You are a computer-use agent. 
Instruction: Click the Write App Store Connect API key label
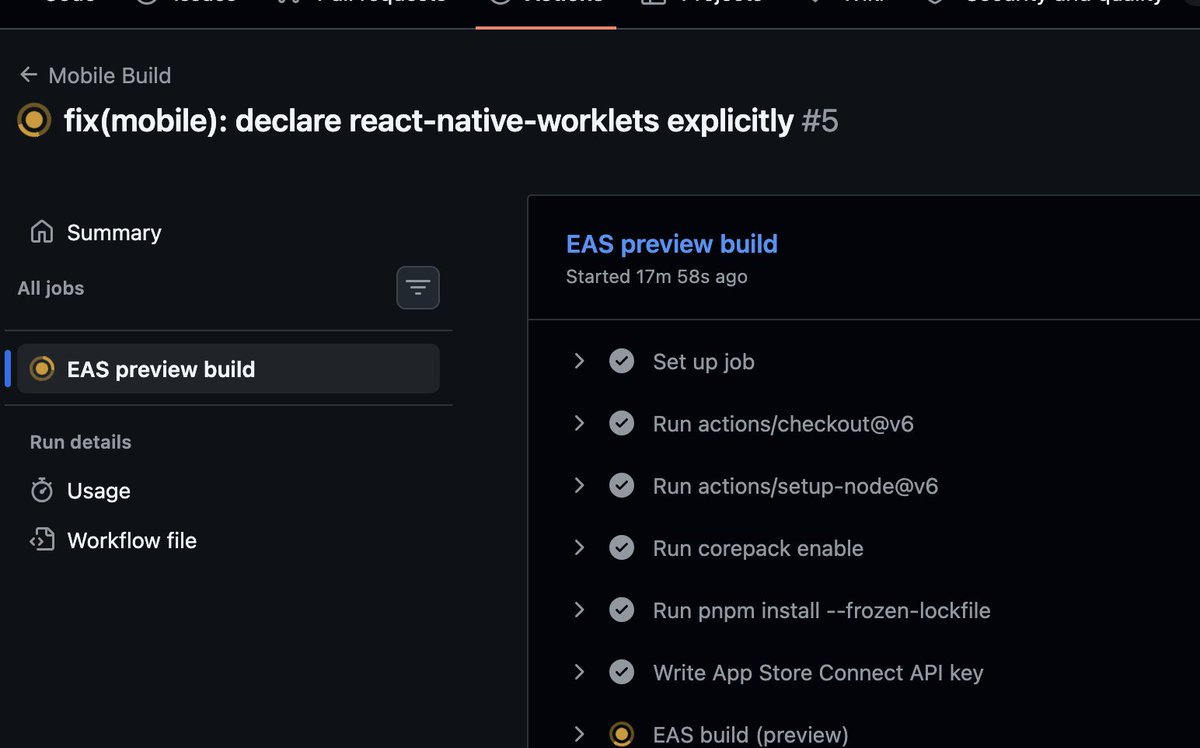tap(818, 672)
